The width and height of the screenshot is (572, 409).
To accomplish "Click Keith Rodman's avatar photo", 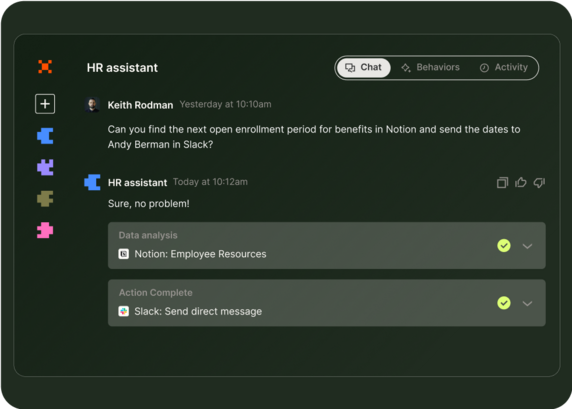I will (x=92, y=105).
